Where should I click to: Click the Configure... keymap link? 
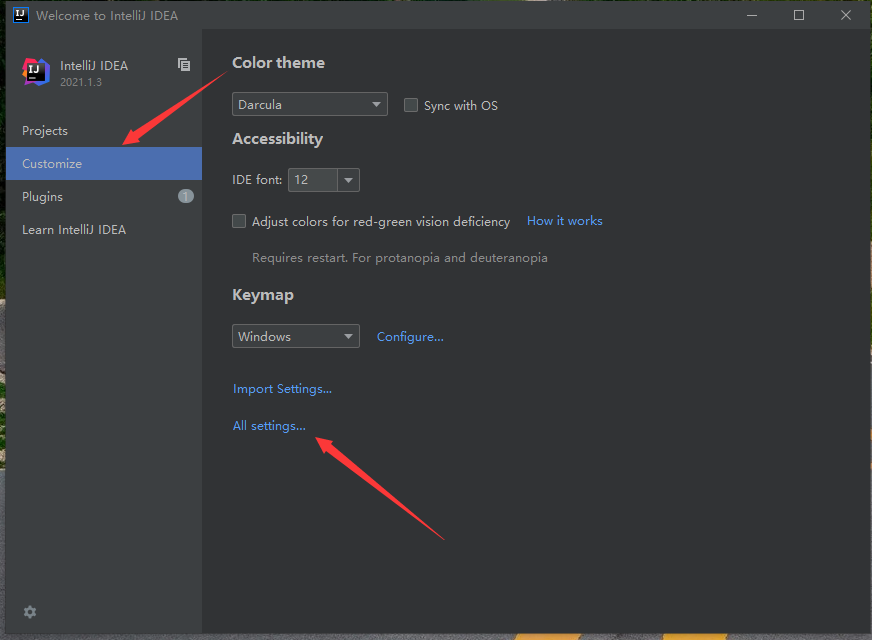(x=410, y=337)
